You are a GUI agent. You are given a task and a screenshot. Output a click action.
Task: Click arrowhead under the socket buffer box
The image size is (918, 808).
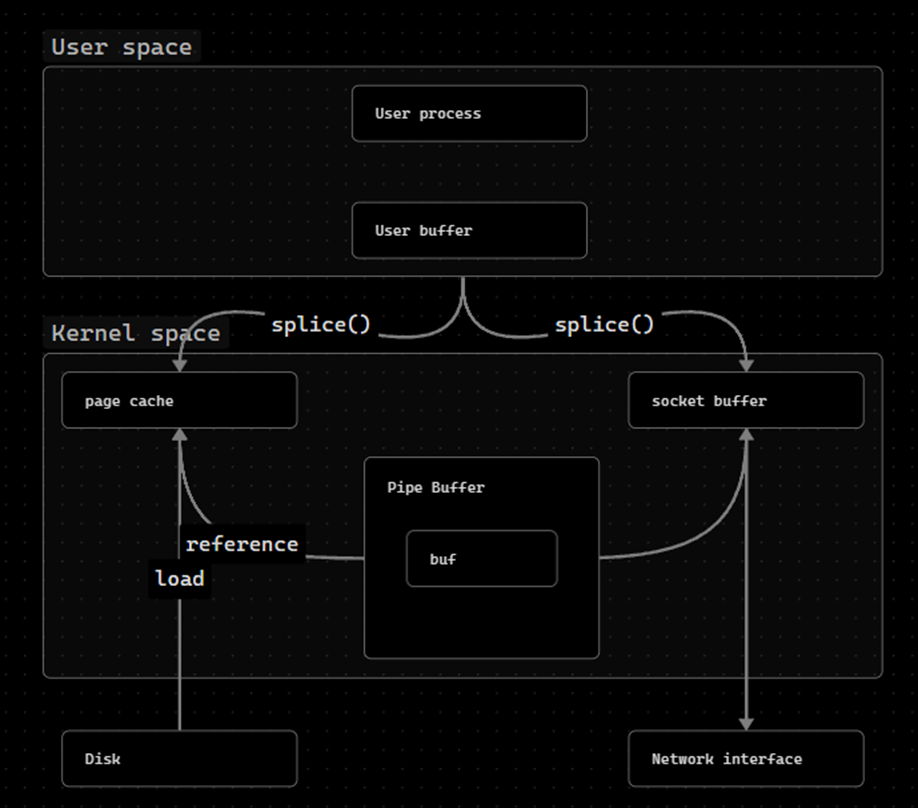[746, 436]
